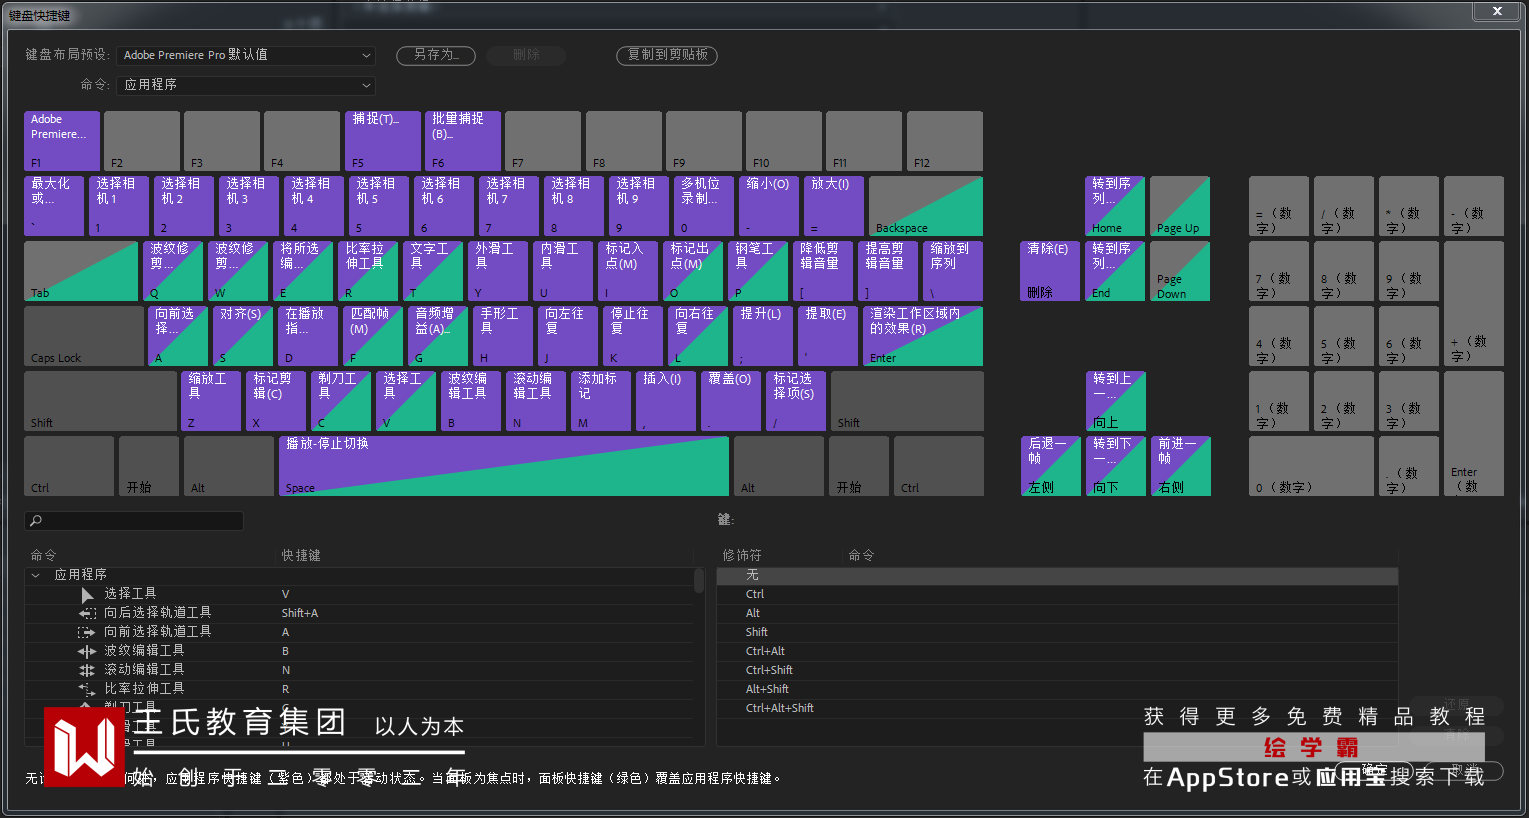Select the Alt+Shift row in modifier list
Screen dimensions: 1529x818
[1057, 689]
